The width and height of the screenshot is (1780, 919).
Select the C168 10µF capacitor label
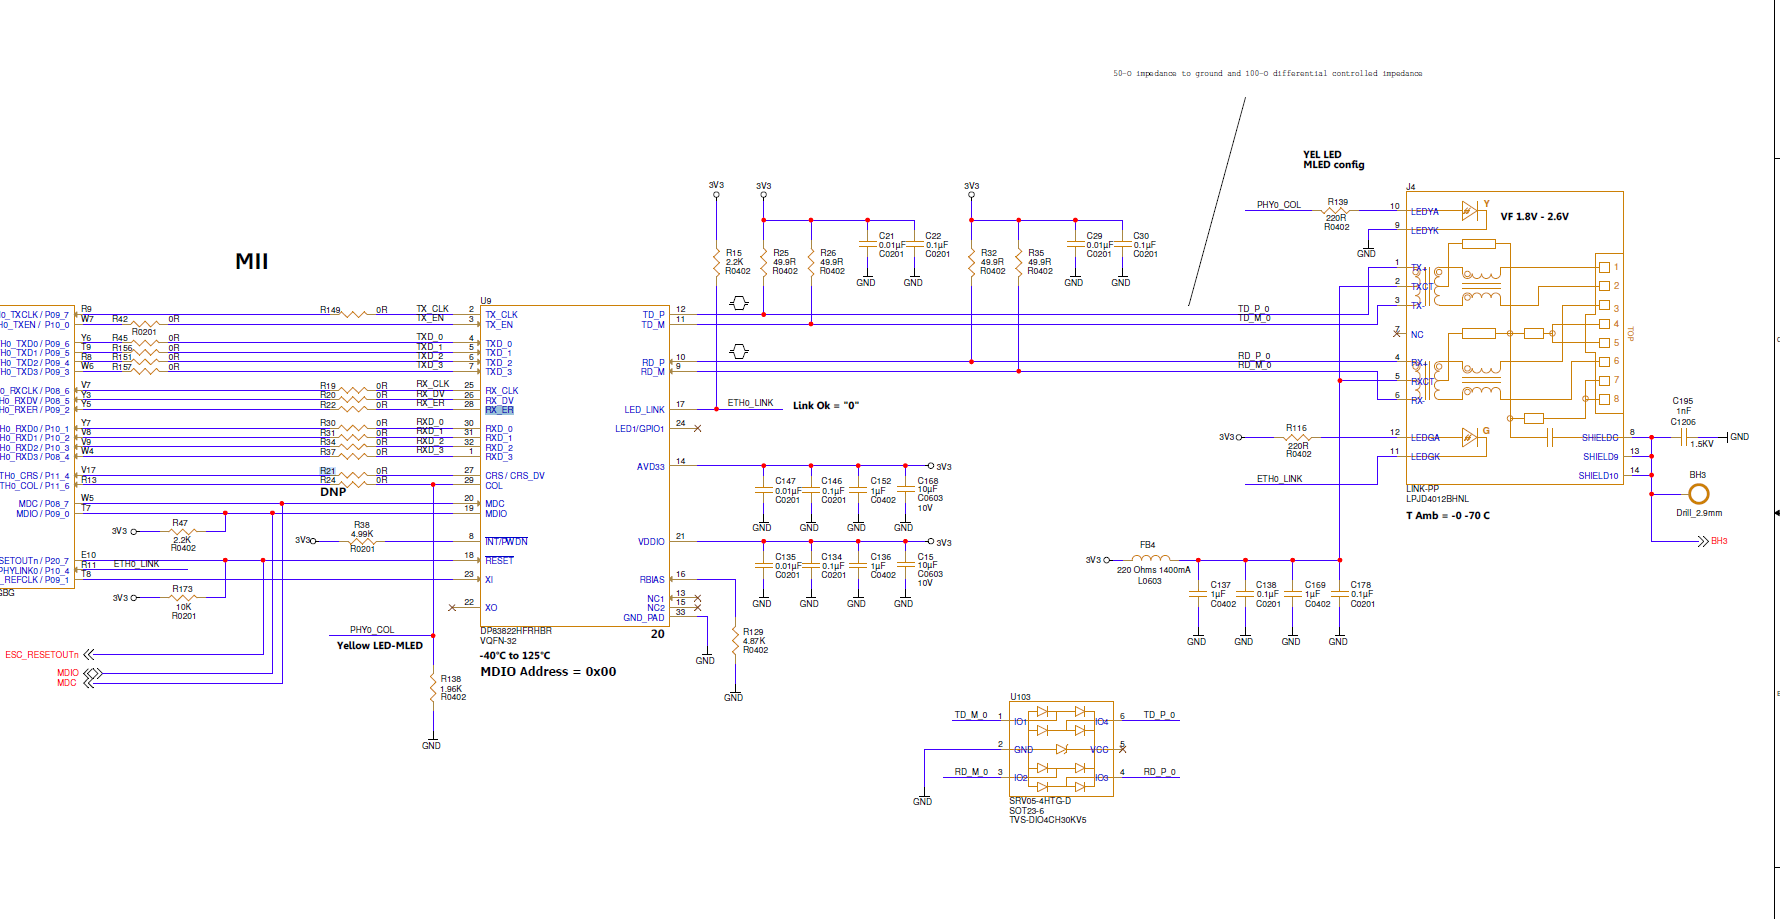930,494
